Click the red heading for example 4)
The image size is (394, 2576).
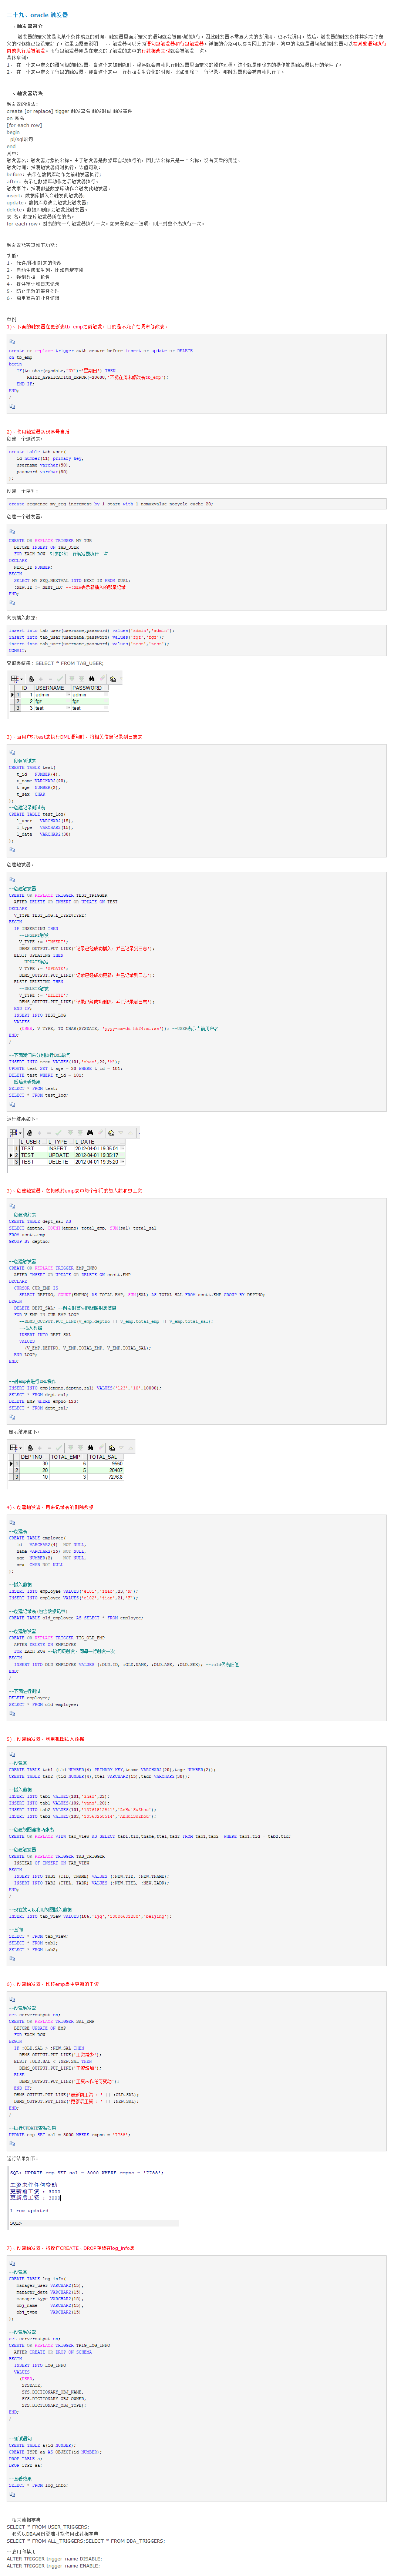pos(50,1507)
